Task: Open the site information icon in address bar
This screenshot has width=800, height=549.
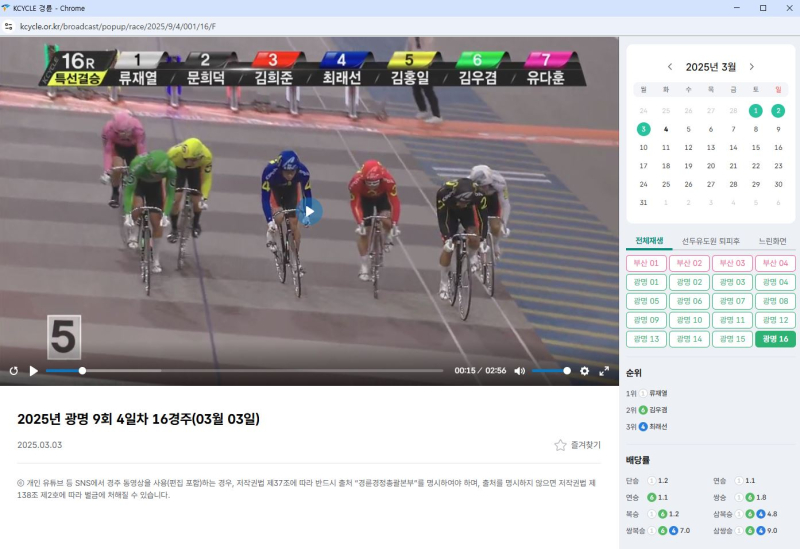Action: pyautogui.click(x=9, y=27)
